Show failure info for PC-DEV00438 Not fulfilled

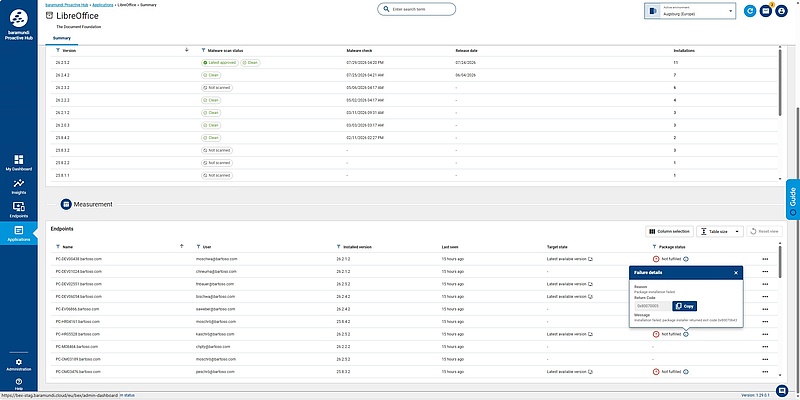686,259
